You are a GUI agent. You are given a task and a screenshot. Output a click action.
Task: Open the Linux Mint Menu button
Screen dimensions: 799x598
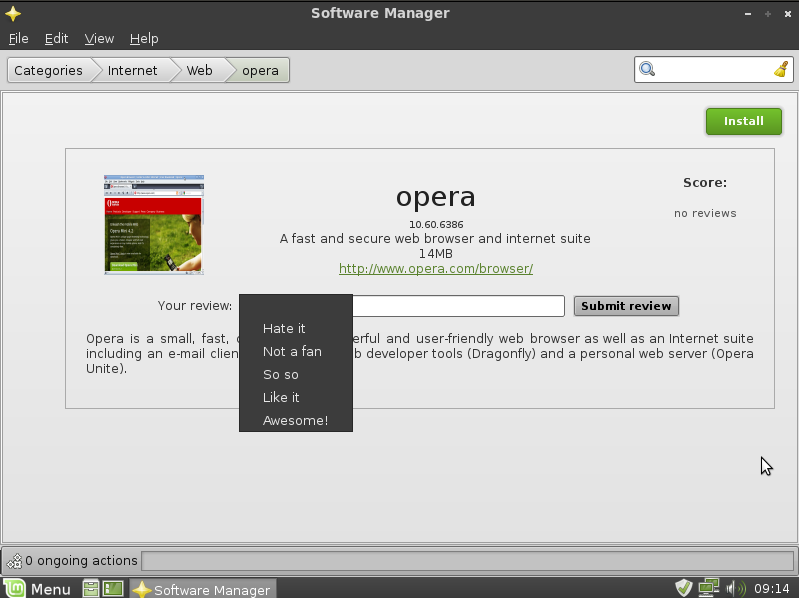click(37, 589)
